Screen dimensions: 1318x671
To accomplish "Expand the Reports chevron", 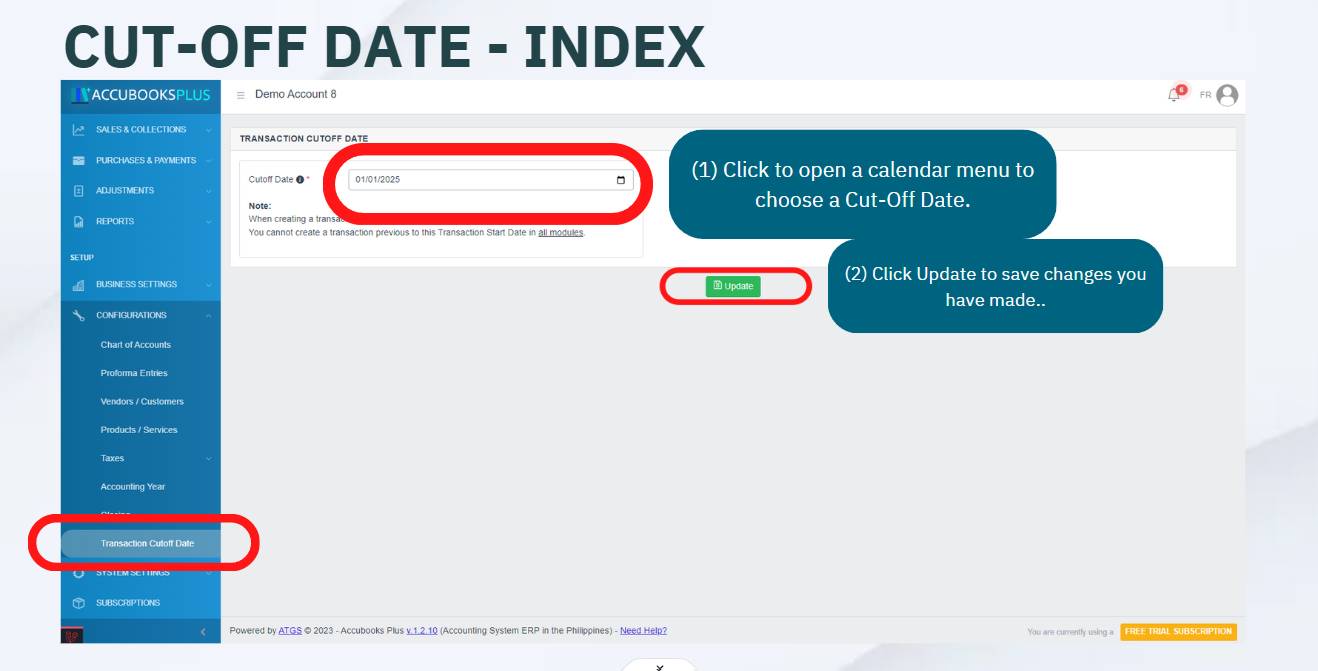I will [208, 221].
